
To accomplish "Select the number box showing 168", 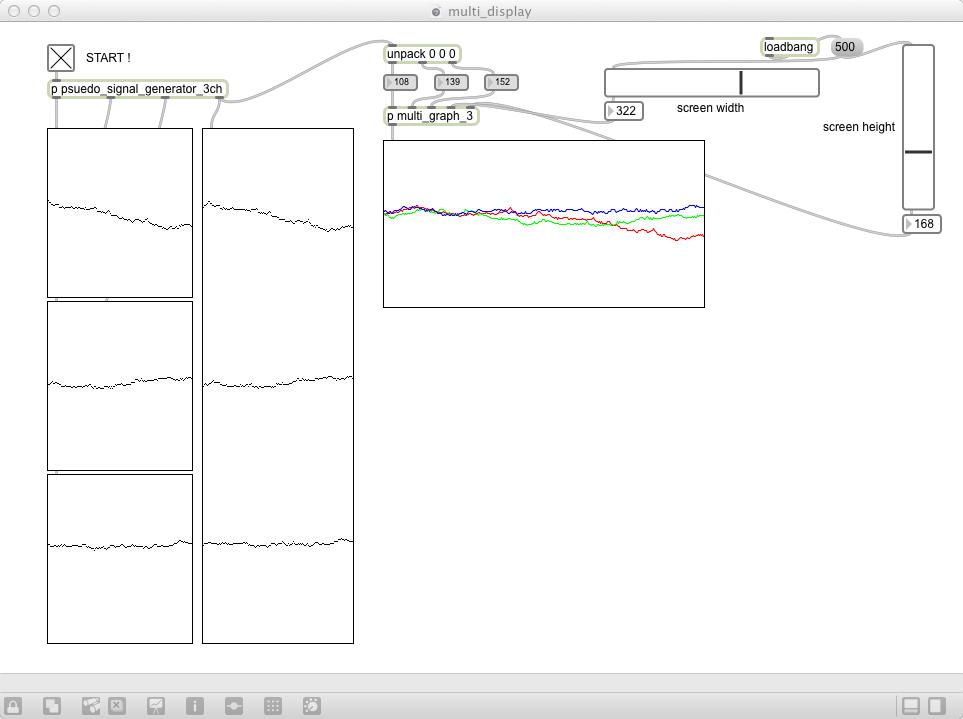I will 922,224.
